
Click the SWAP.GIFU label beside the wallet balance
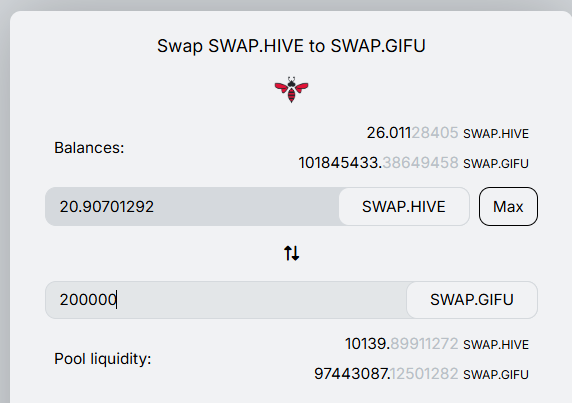pos(496,164)
